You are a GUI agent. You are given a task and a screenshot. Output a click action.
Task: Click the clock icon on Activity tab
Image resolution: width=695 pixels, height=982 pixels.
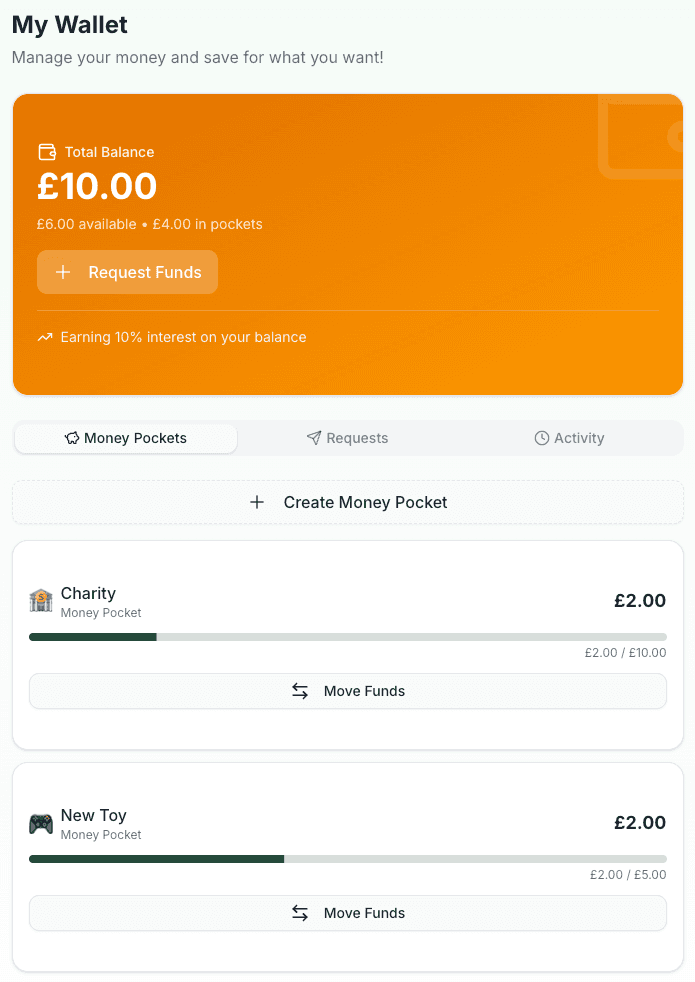click(542, 438)
